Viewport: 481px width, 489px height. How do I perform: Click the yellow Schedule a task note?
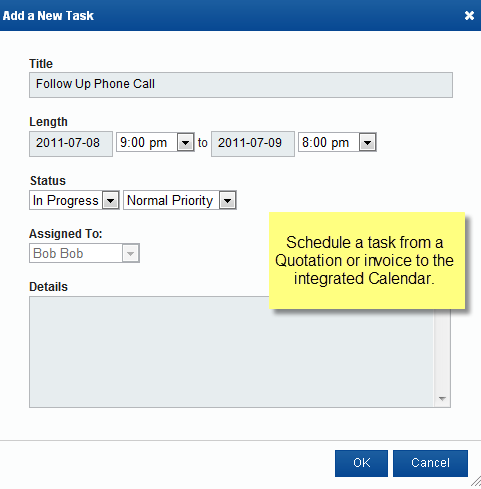367,260
